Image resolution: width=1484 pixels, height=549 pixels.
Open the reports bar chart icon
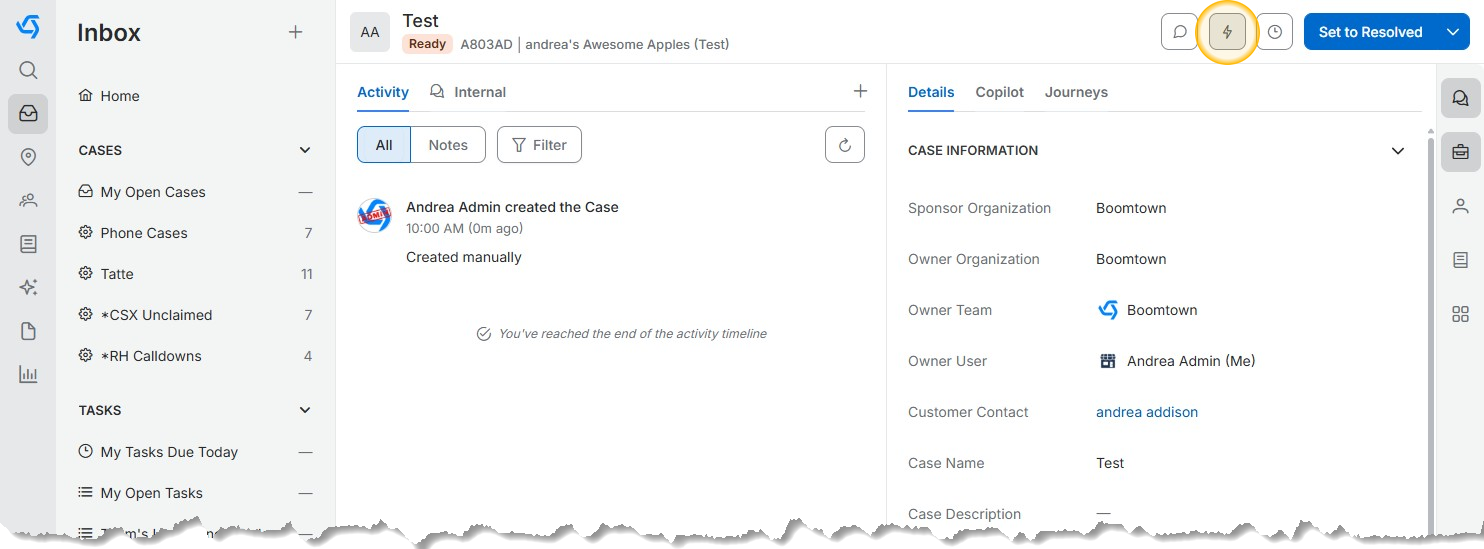[28, 375]
